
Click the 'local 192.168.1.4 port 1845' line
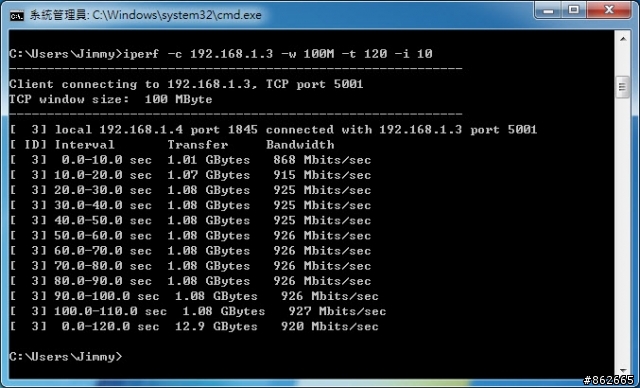coord(273,130)
